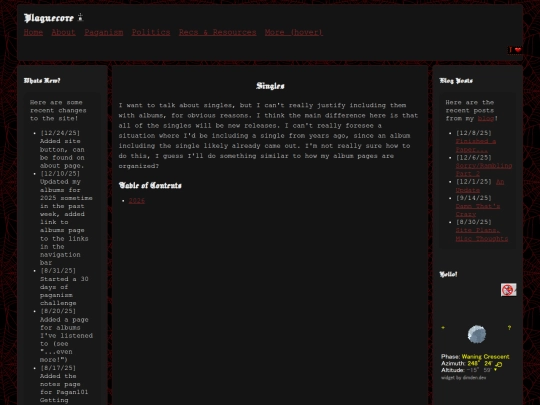540x405 pixels.
Task: Click the Hello! sidebar heading
Action: point(448,274)
